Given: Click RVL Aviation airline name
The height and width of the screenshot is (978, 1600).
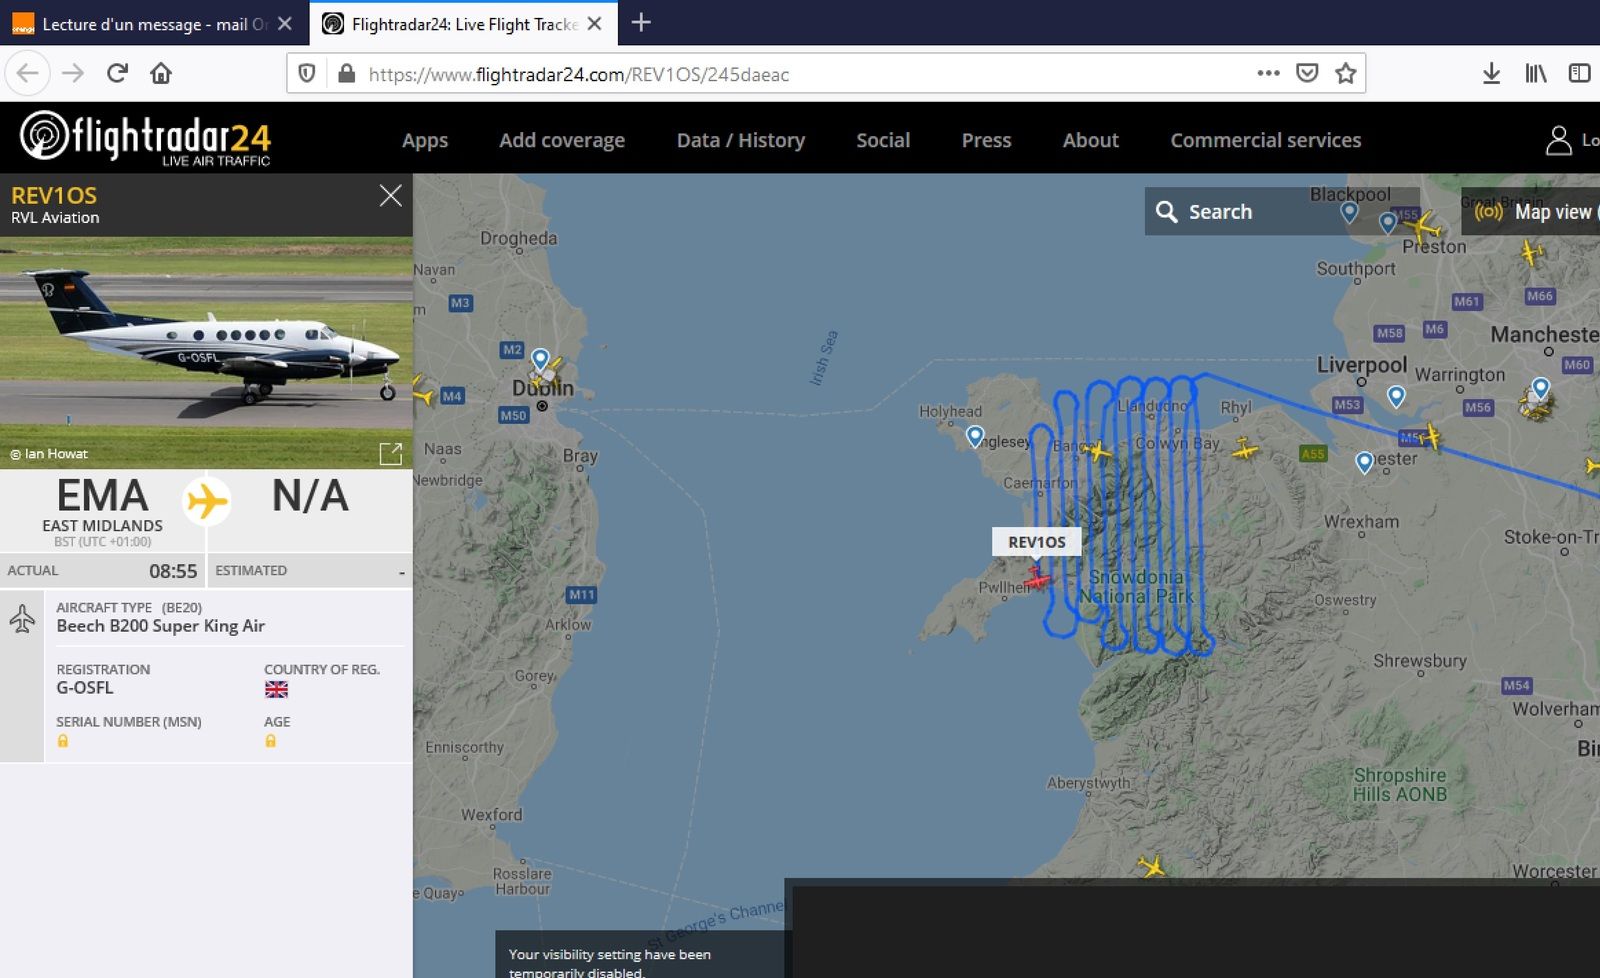Looking at the screenshot, I should [55, 217].
